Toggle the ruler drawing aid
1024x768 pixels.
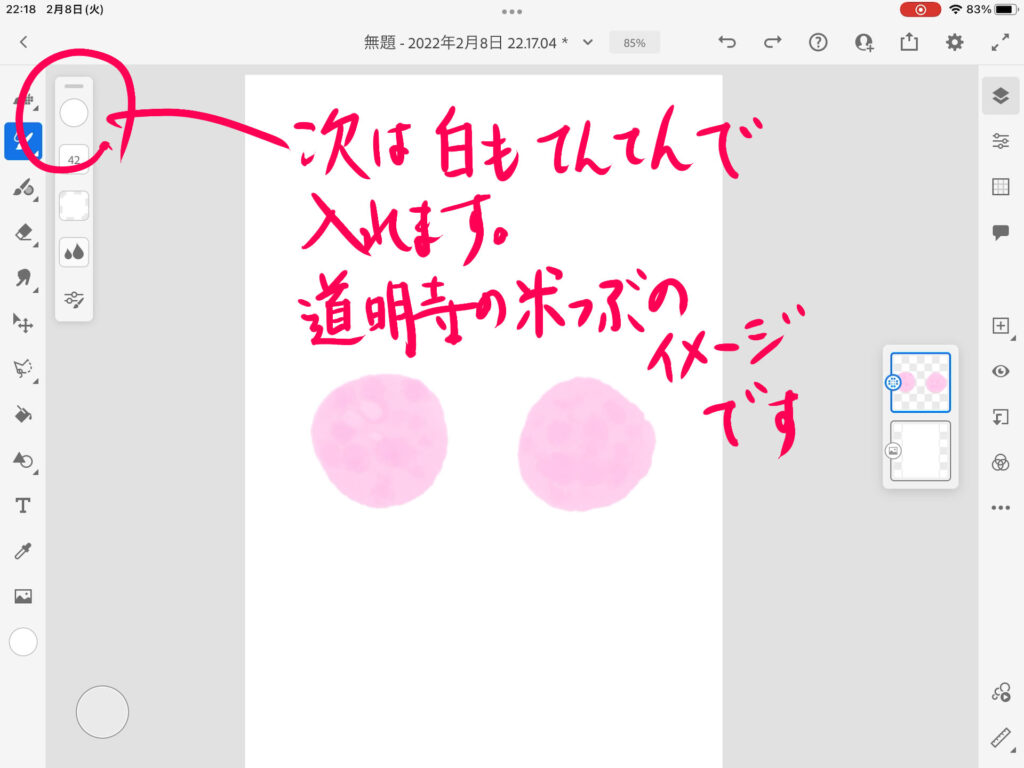point(1000,738)
